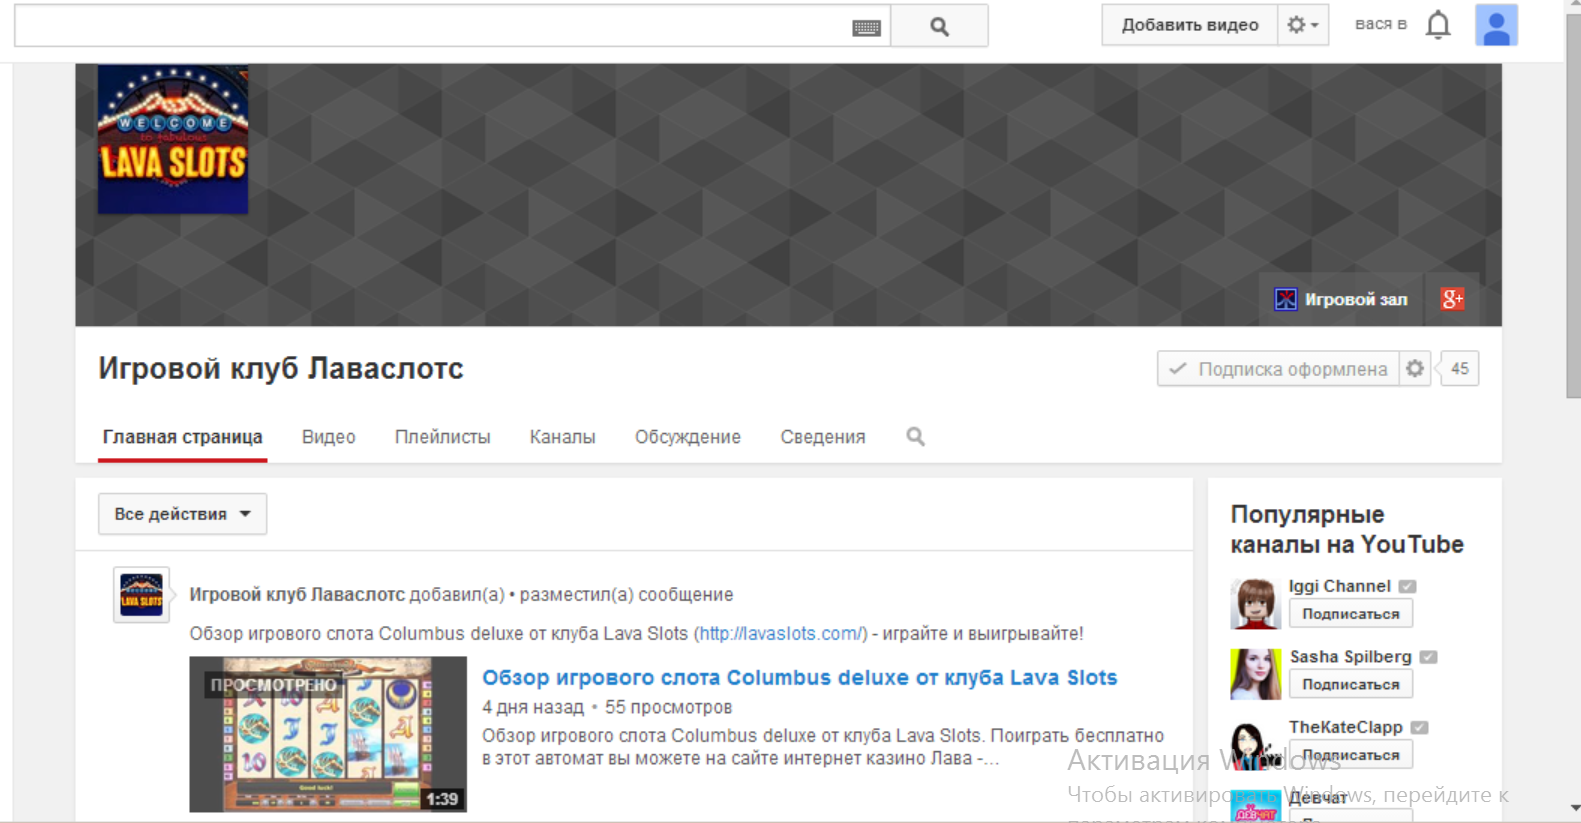1581x823 pixels.
Task: Click the Sasha Spilberg verified badge
Action: coord(1428,657)
